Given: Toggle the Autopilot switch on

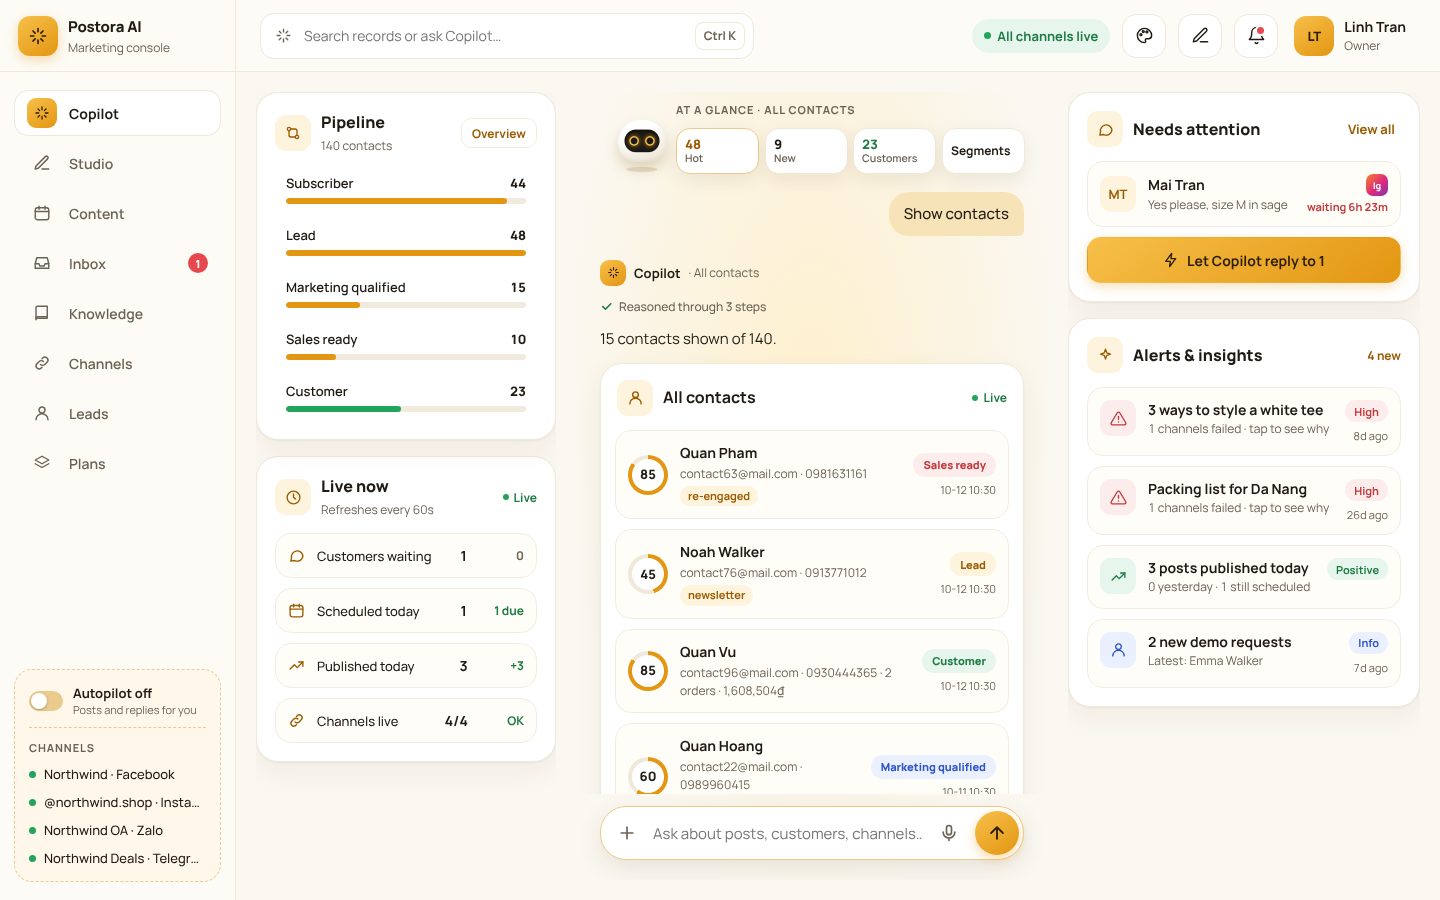Looking at the screenshot, I should pos(46,701).
